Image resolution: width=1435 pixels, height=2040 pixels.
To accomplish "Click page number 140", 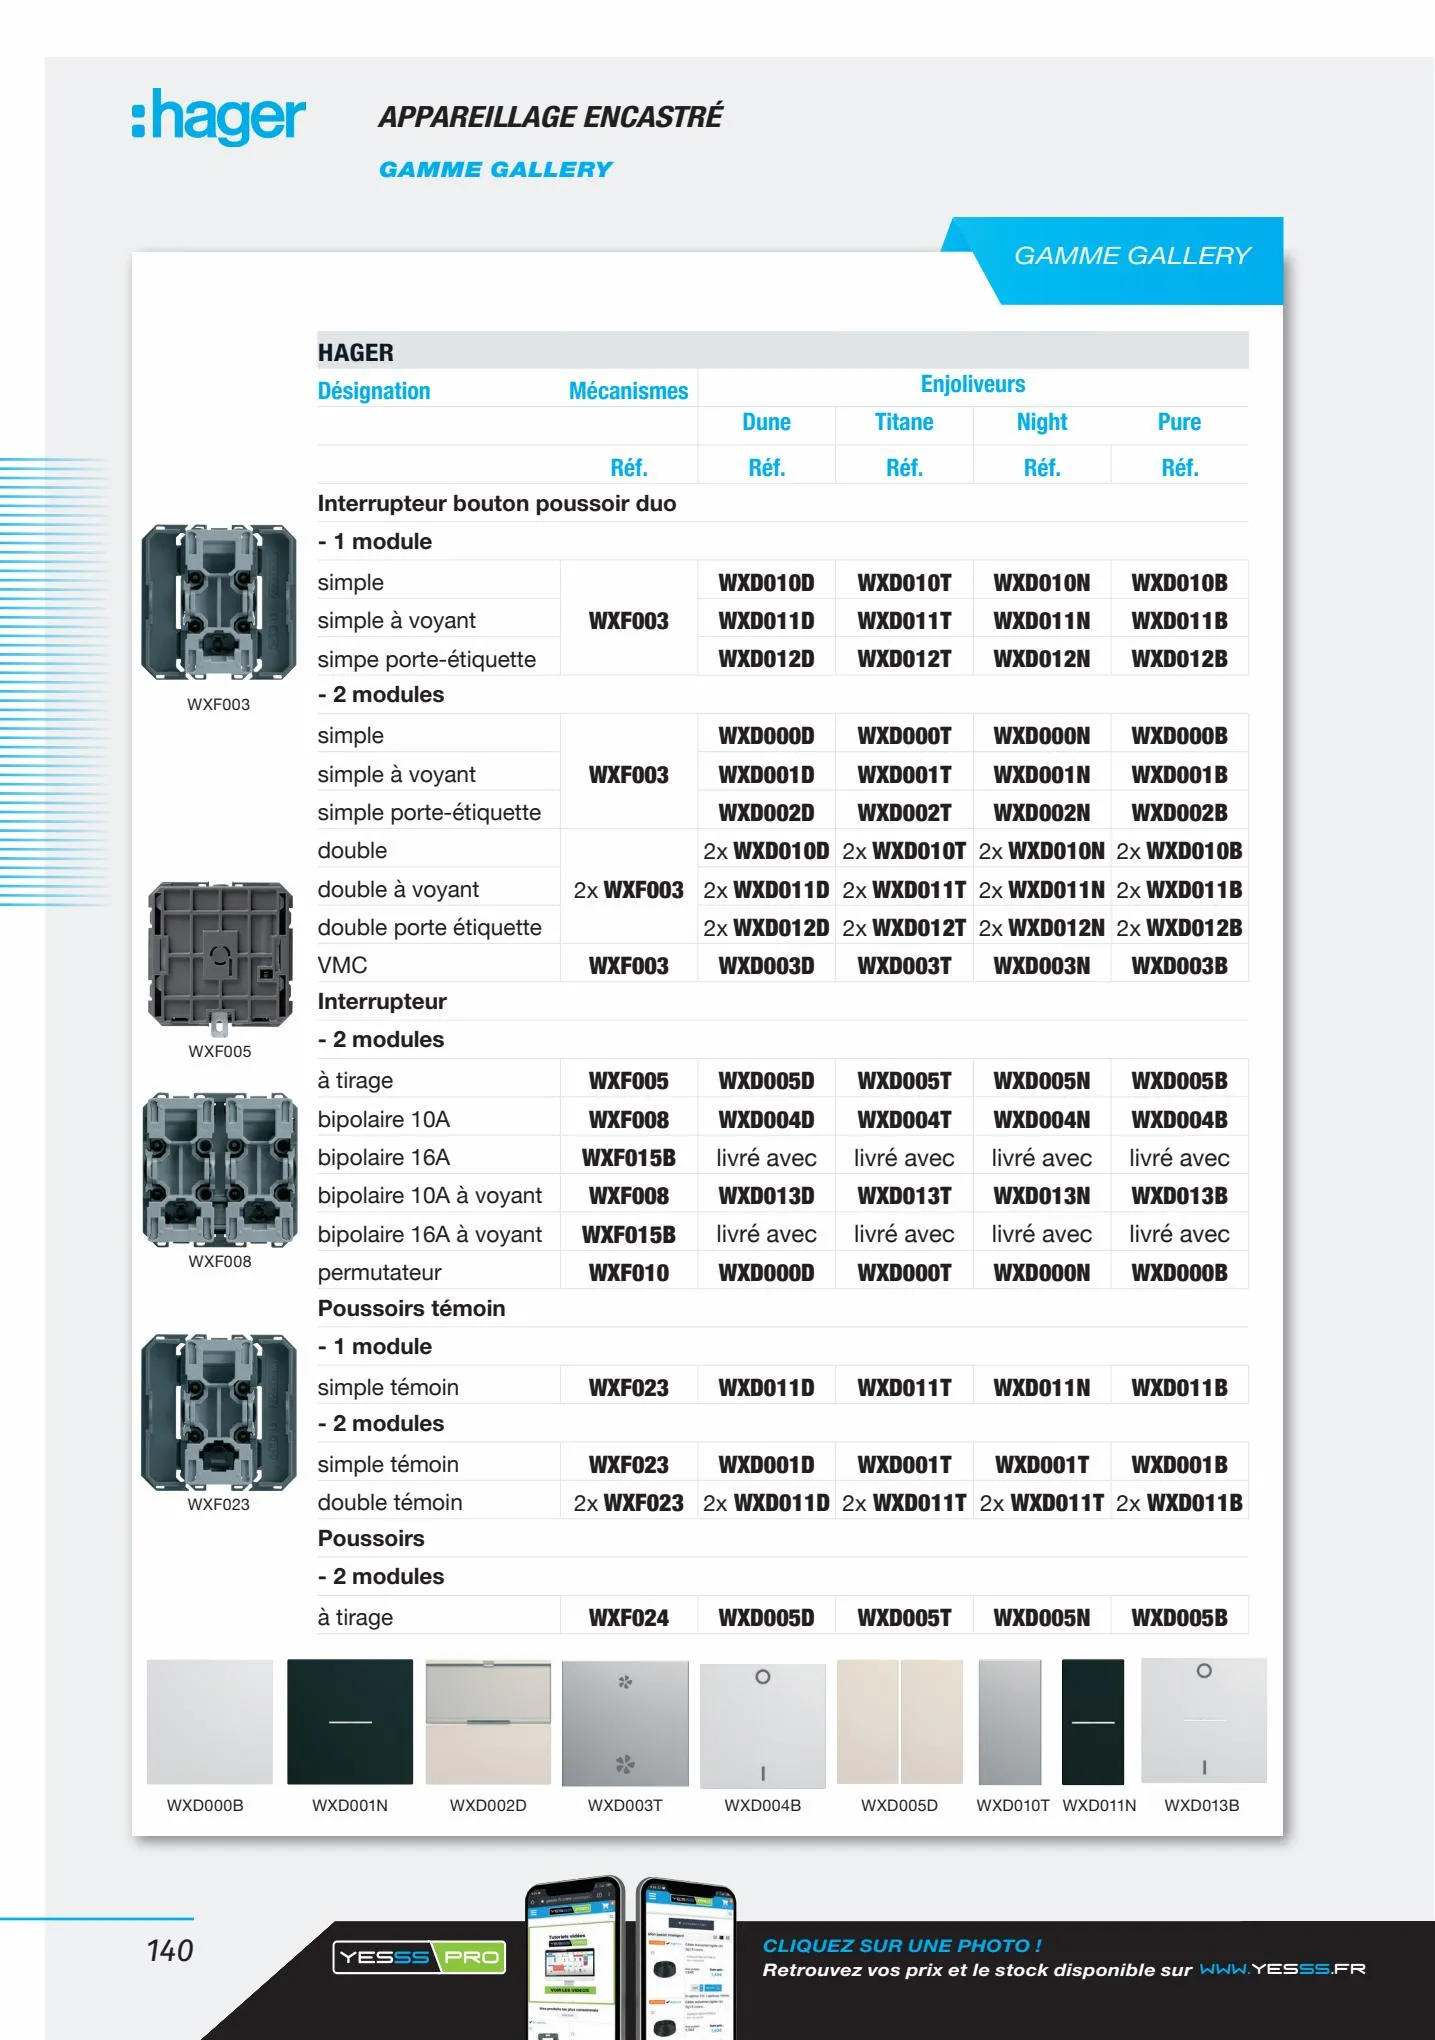I will (170, 1951).
